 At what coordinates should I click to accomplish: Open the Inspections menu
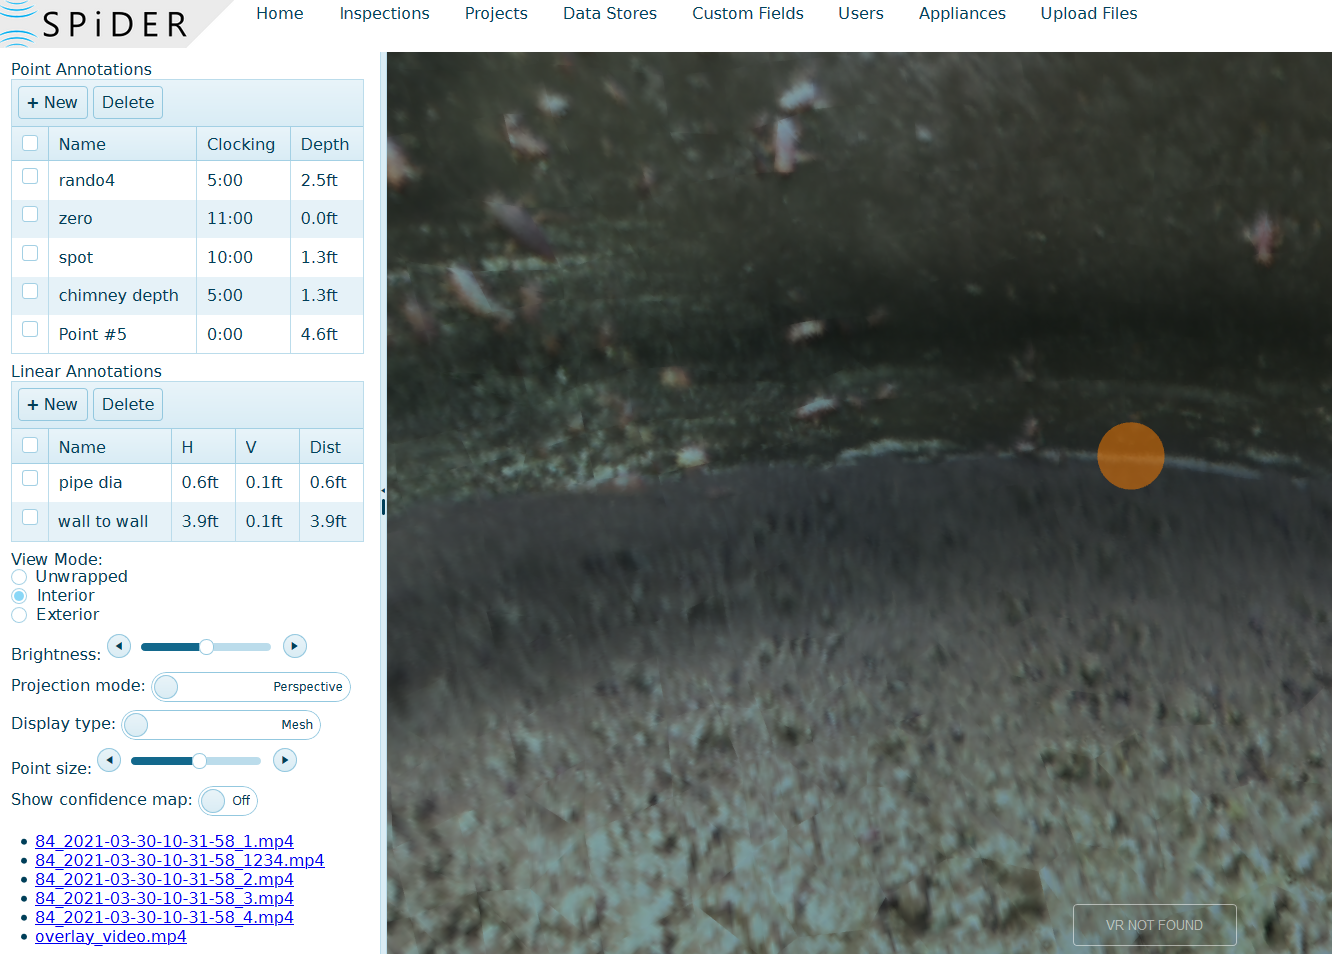[x=384, y=13]
